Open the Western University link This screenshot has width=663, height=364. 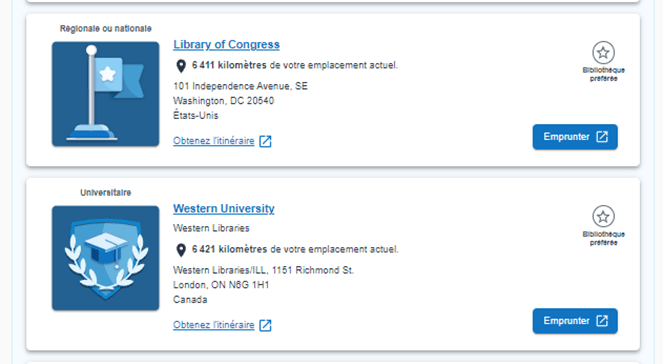click(x=224, y=208)
